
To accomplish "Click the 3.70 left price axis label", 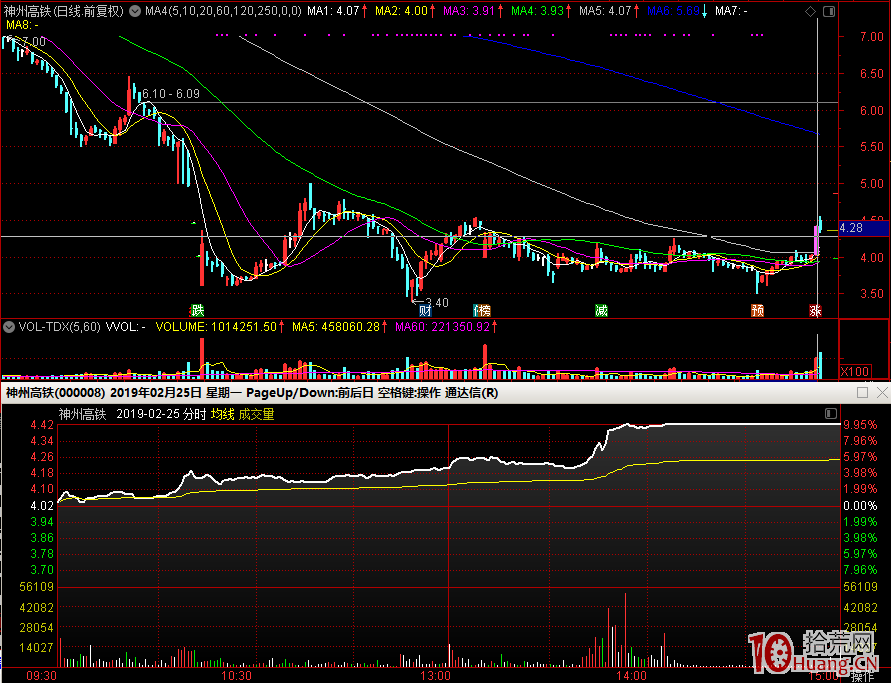I will pyautogui.click(x=42, y=570).
